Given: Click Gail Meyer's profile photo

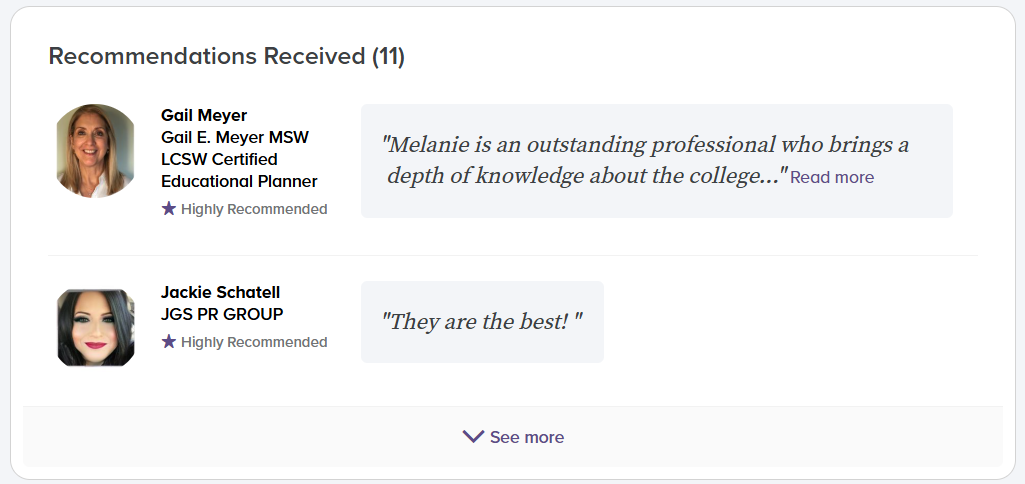Looking at the screenshot, I should [x=96, y=150].
